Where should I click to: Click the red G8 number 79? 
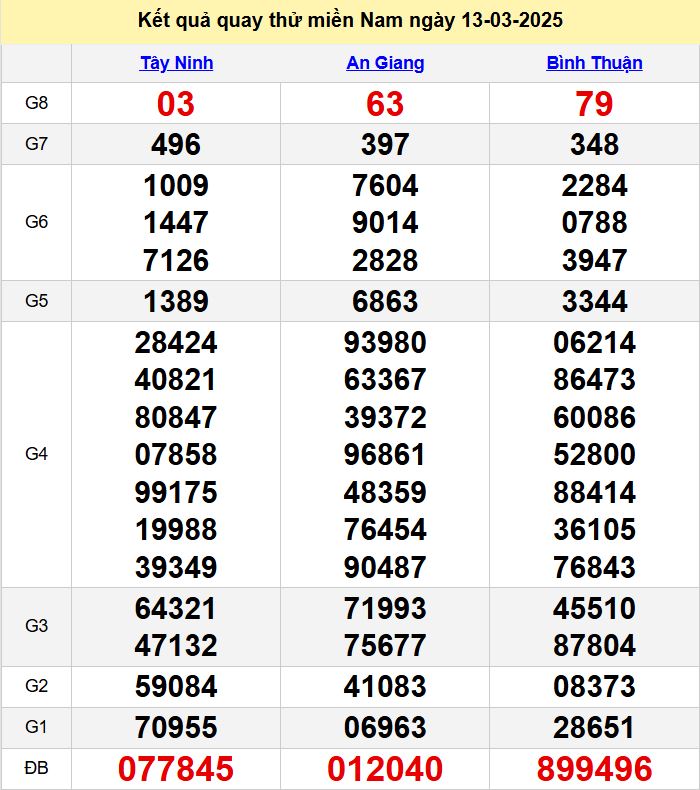point(594,104)
